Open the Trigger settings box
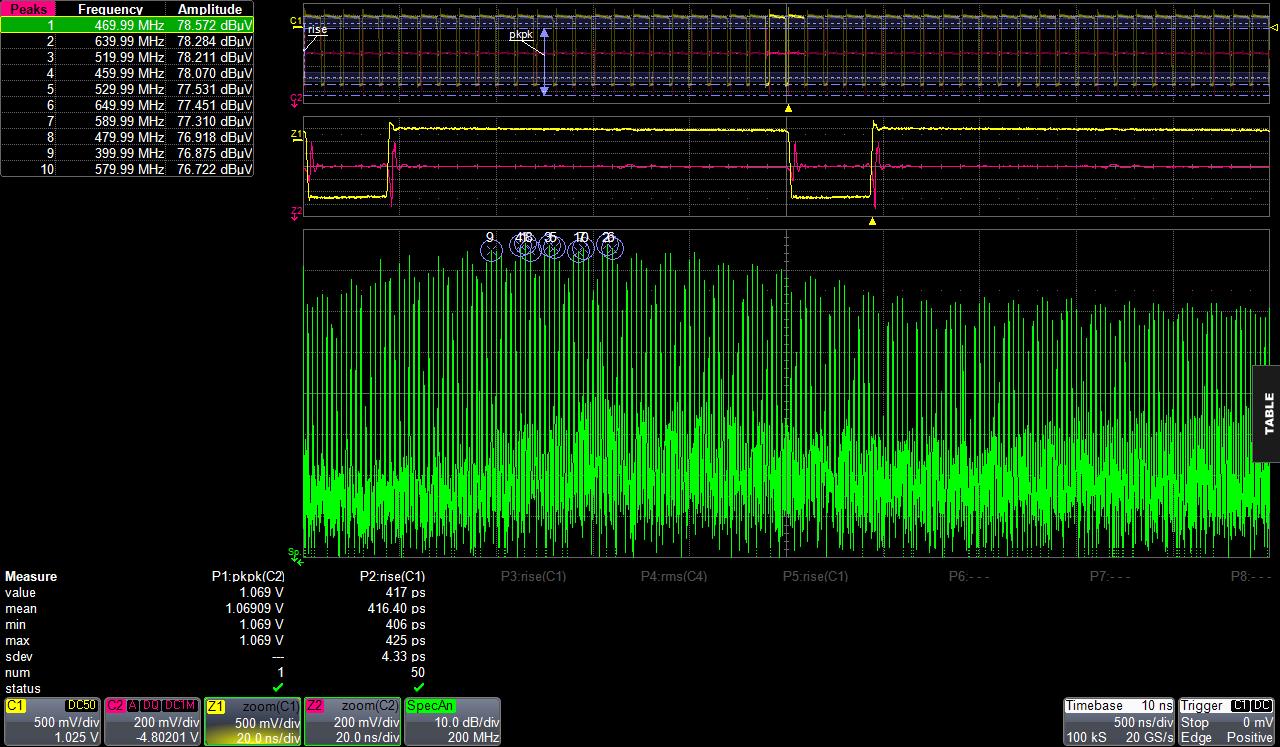 pos(1226,721)
